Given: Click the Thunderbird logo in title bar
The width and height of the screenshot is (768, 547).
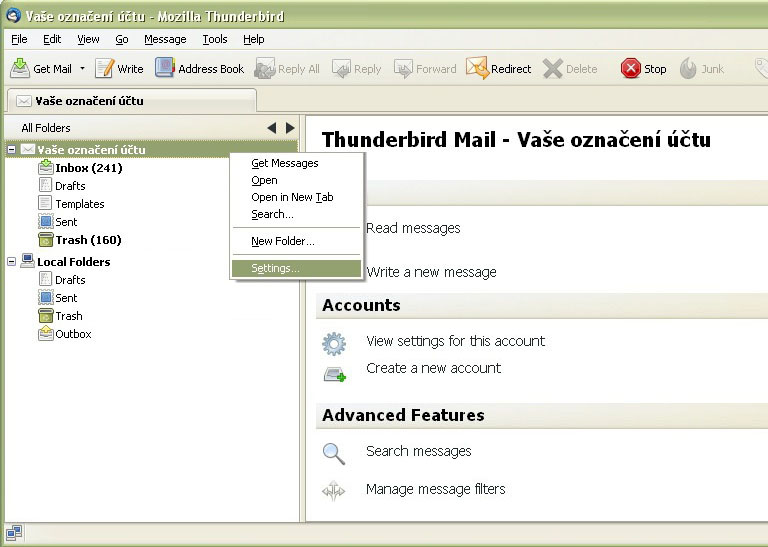Looking at the screenshot, I should tap(13, 15).
